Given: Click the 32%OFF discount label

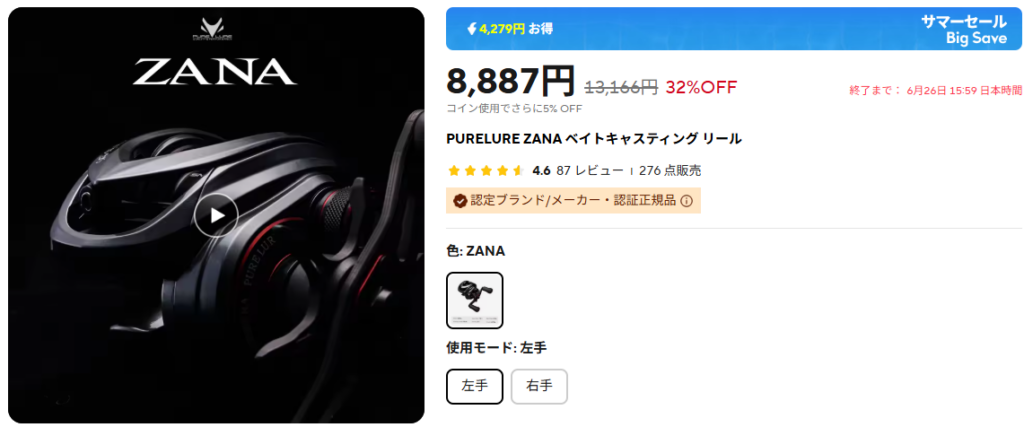Looking at the screenshot, I should pyautogui.click(x=701, y=87).
